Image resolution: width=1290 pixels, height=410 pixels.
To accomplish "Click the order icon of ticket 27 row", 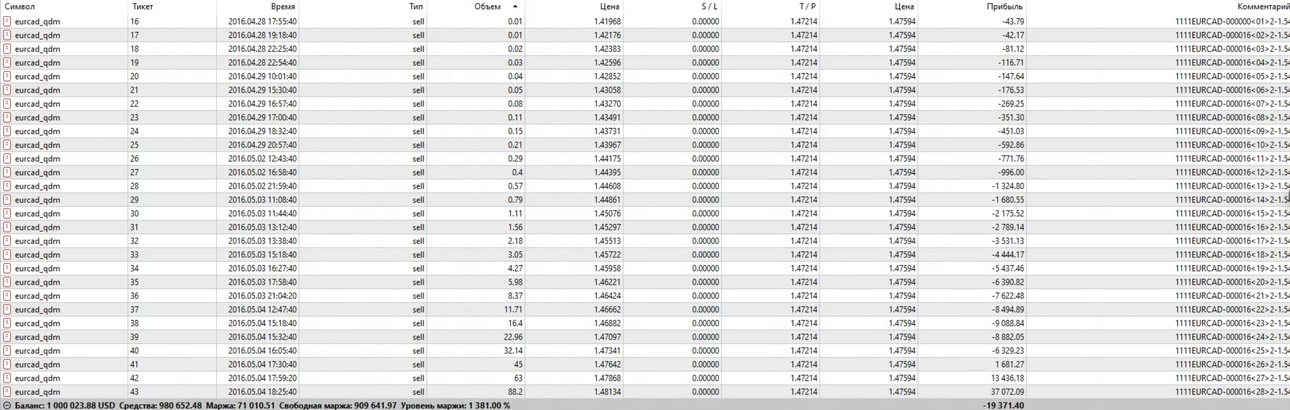I will click(x=8, y=172).
